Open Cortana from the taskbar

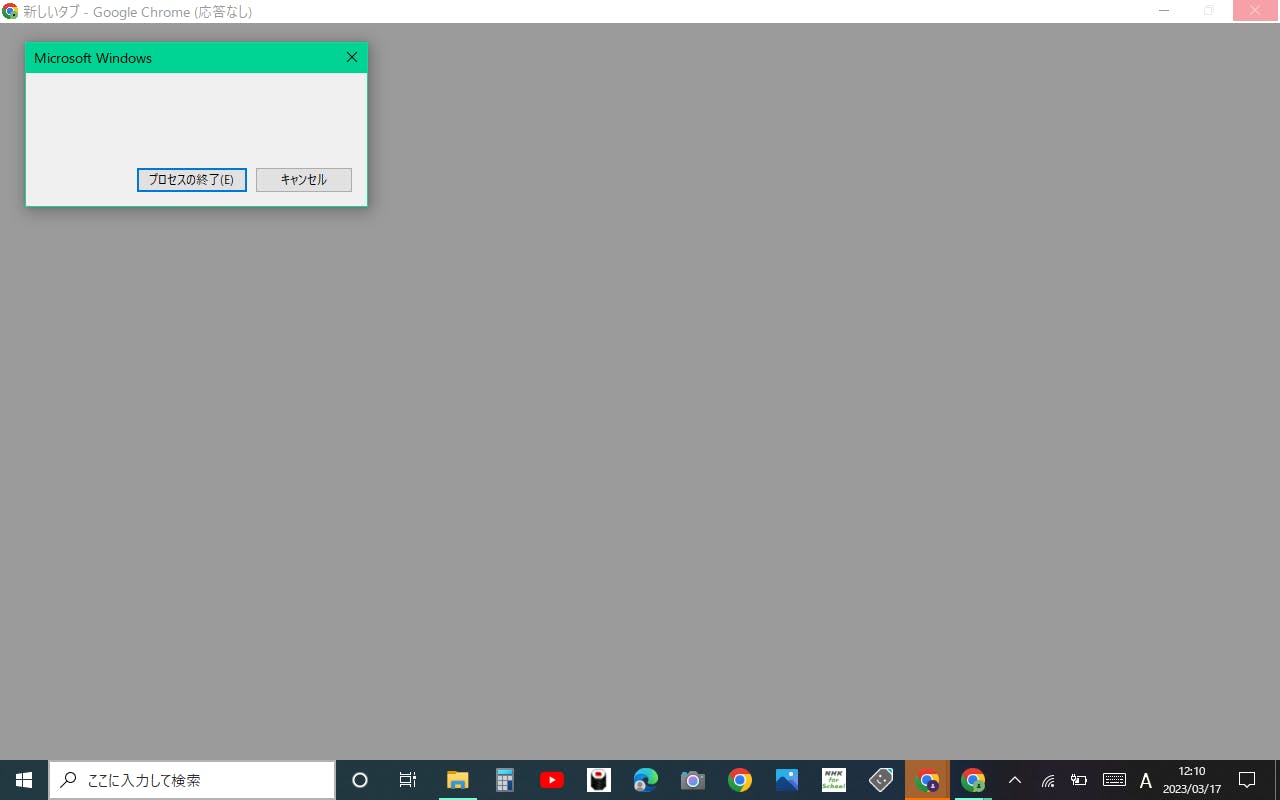360,780
